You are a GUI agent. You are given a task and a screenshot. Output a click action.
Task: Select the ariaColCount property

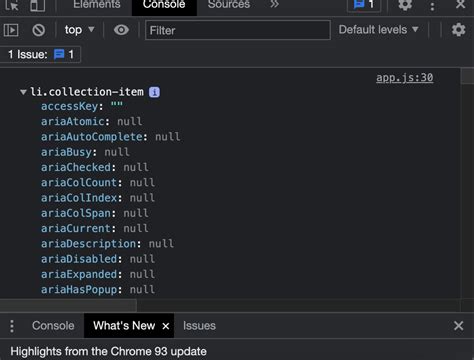point(79,183)
